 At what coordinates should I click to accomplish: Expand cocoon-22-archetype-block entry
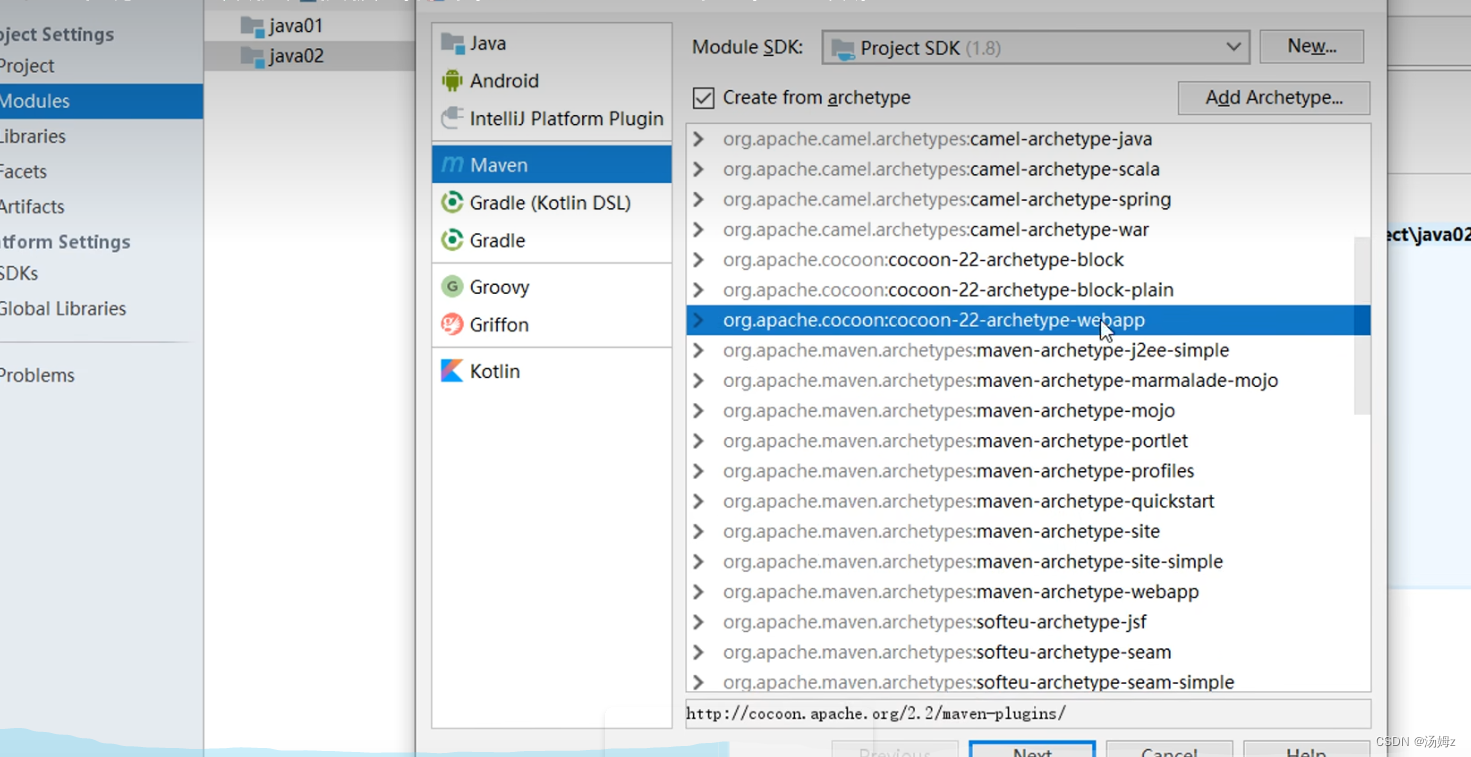click(x=699, y=260)
